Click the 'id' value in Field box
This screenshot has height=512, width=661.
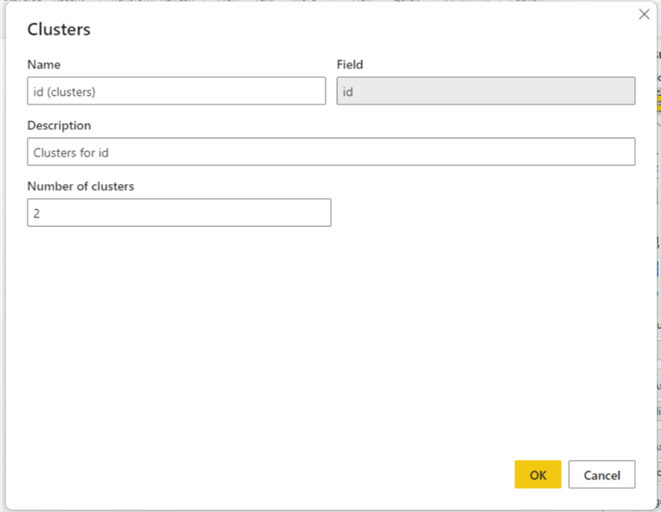[348, 92]
